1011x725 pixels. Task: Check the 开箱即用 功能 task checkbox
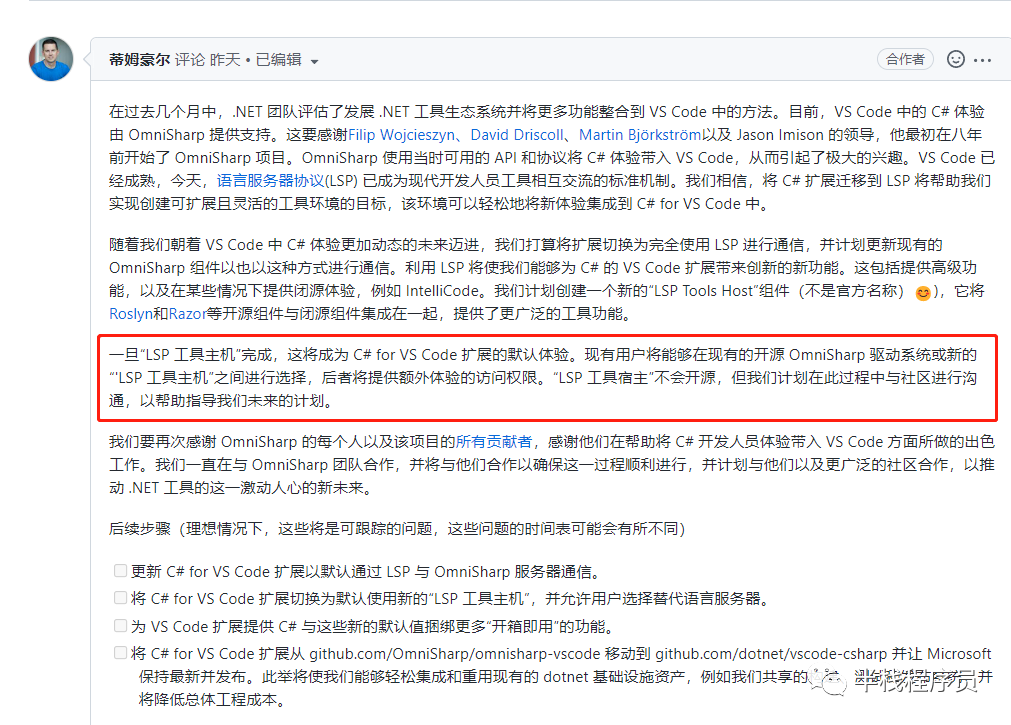pyautogui.click(x=120, y=626)
